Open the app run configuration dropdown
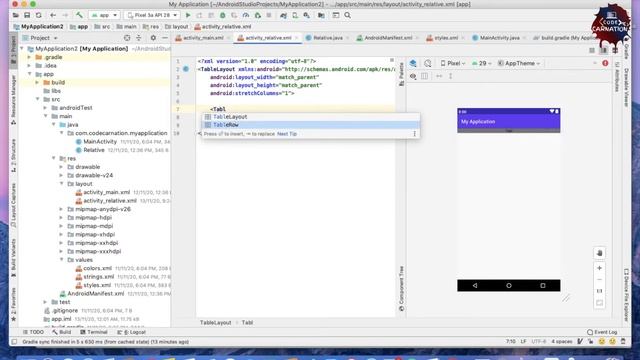The width and height of the screenshot is (640, 360). pyautogui.click(x=104, y=15)
